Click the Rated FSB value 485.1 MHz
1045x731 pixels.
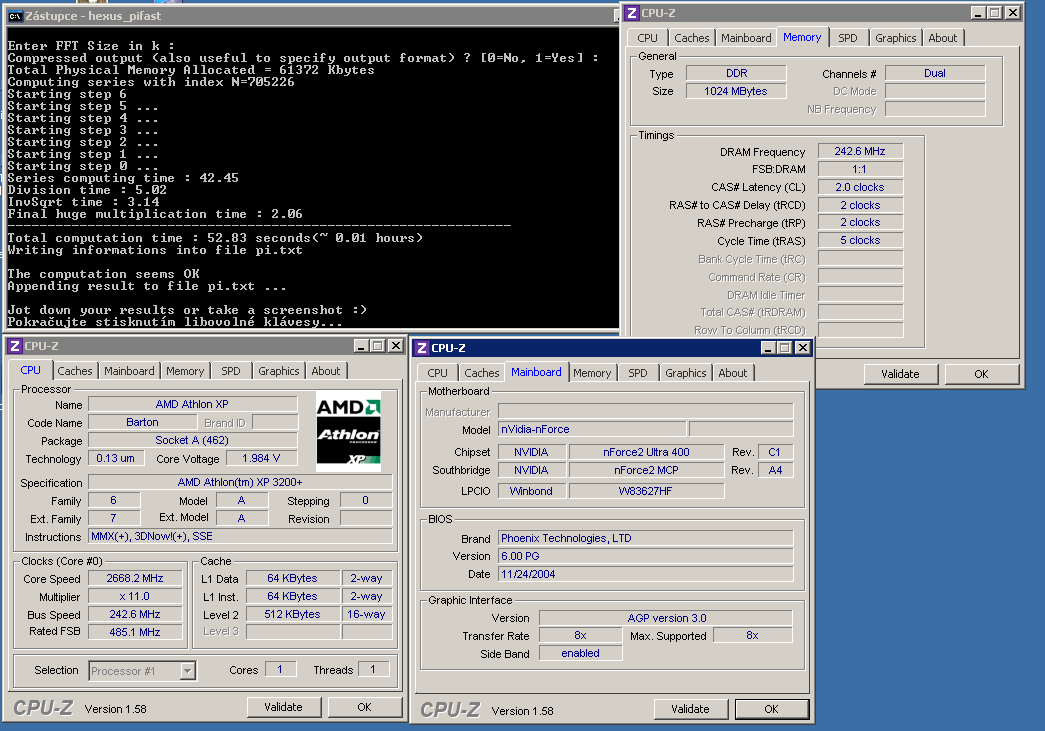tap(135, 632)
